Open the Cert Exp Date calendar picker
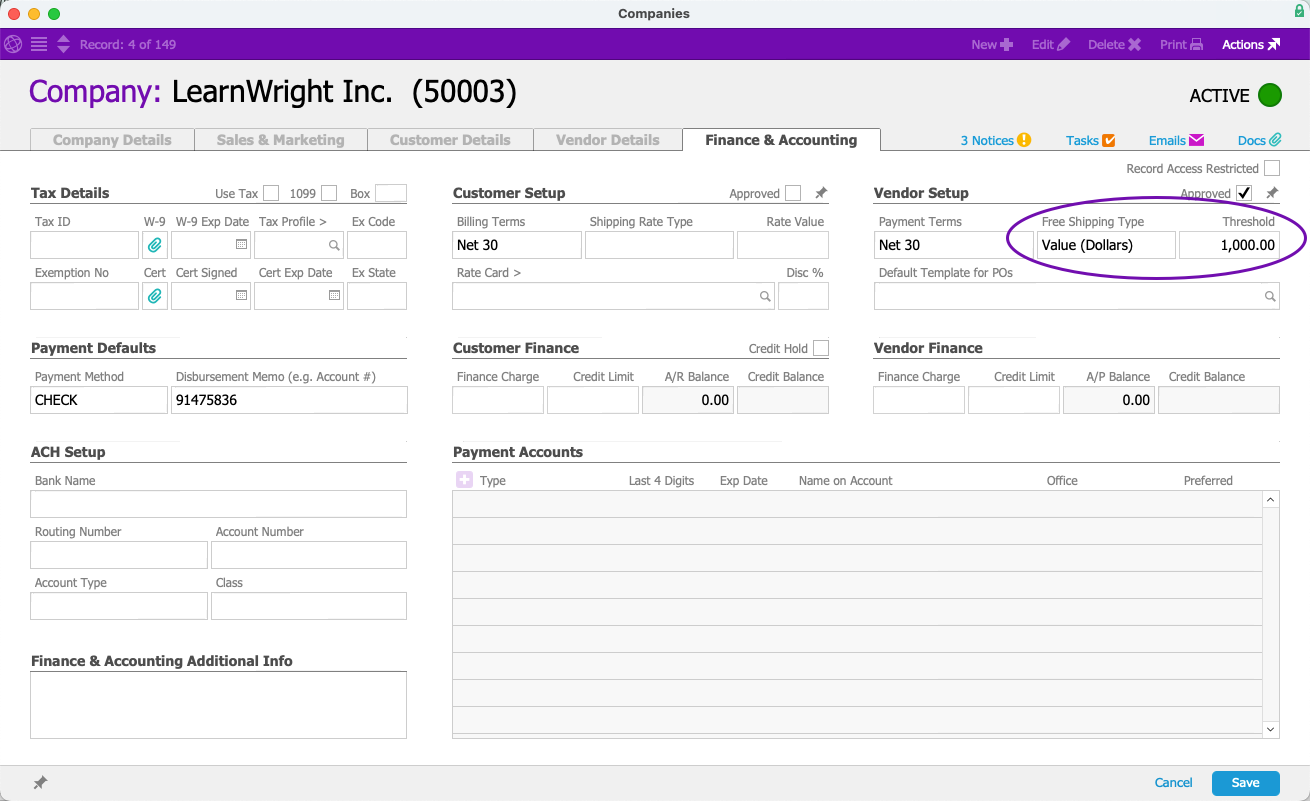This screenshot has height=801, width=1310. (335, 296)
